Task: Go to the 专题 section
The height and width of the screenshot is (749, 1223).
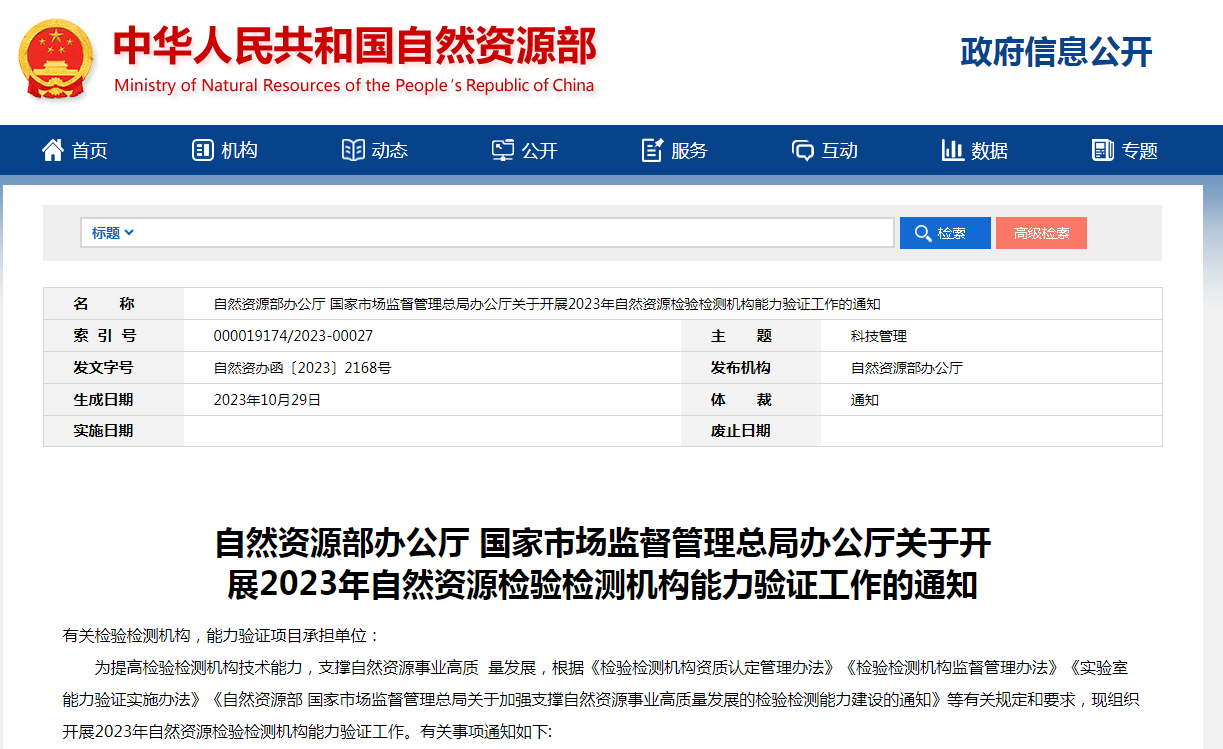Action: [1140, 151]
